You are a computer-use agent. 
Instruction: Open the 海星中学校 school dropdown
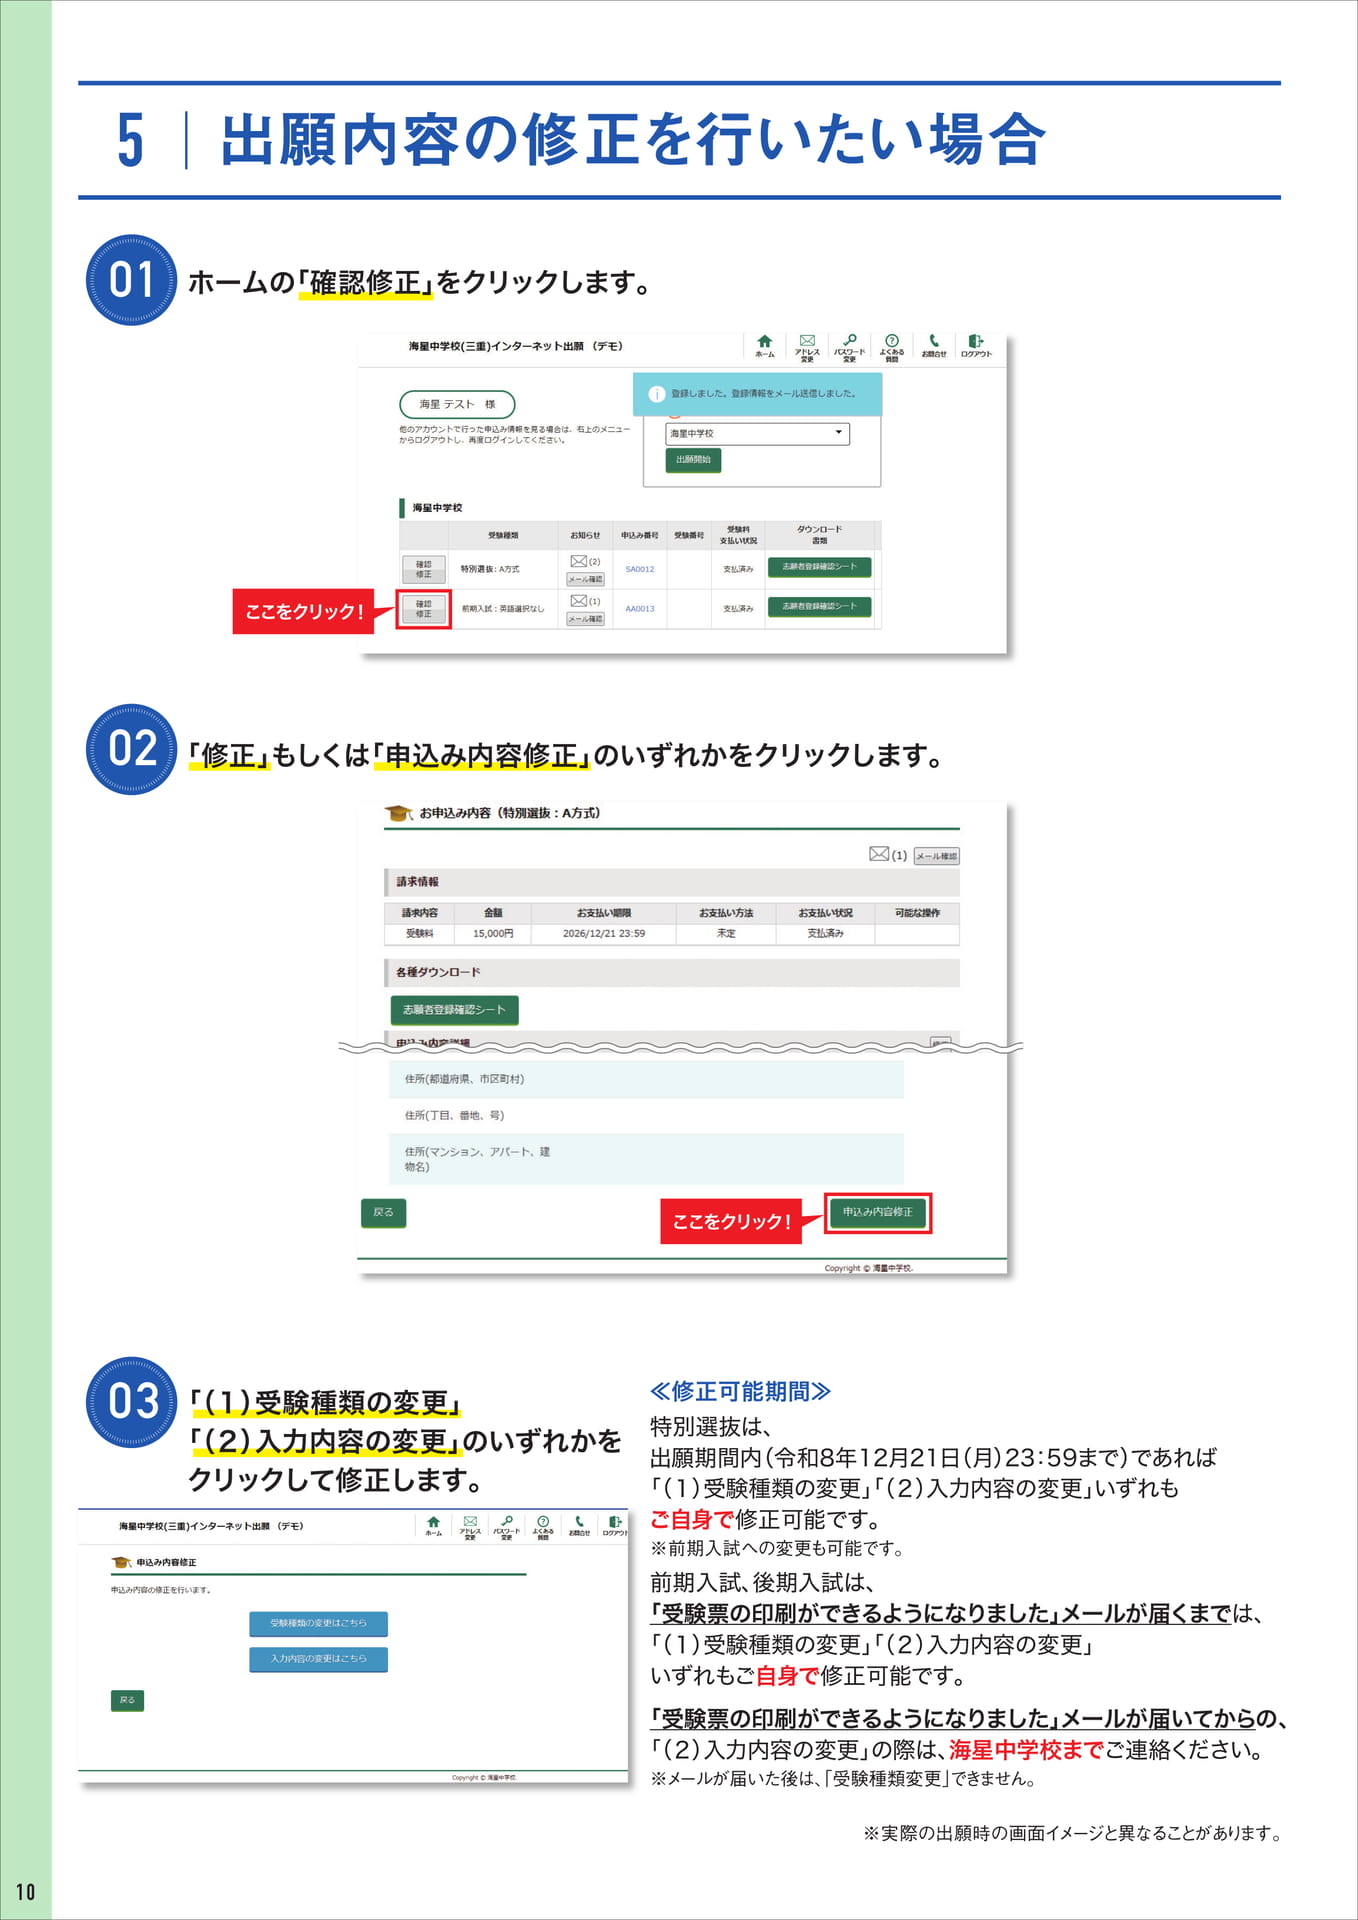click(x=757, y=433)
